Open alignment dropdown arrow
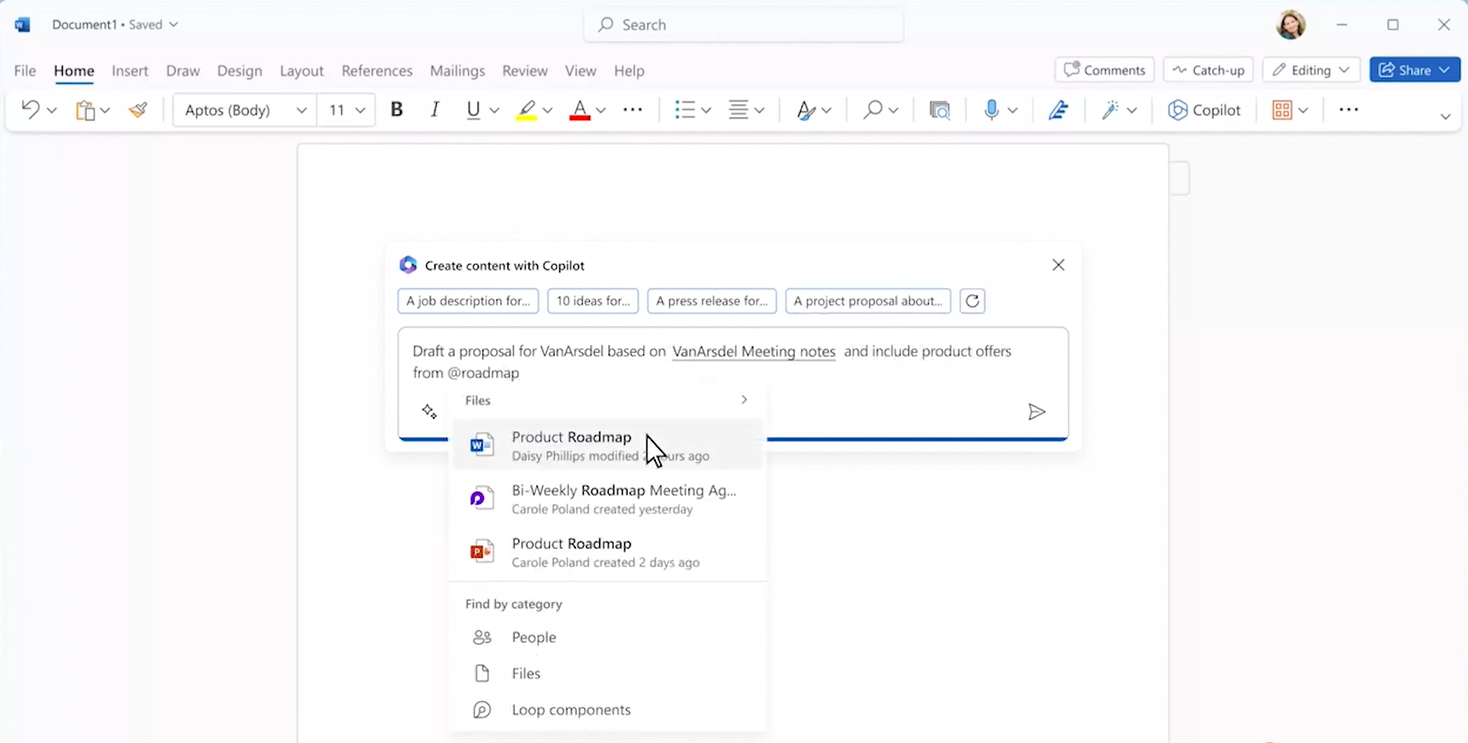This screenshot has width=1468, height=743. [x=759, y=110]
